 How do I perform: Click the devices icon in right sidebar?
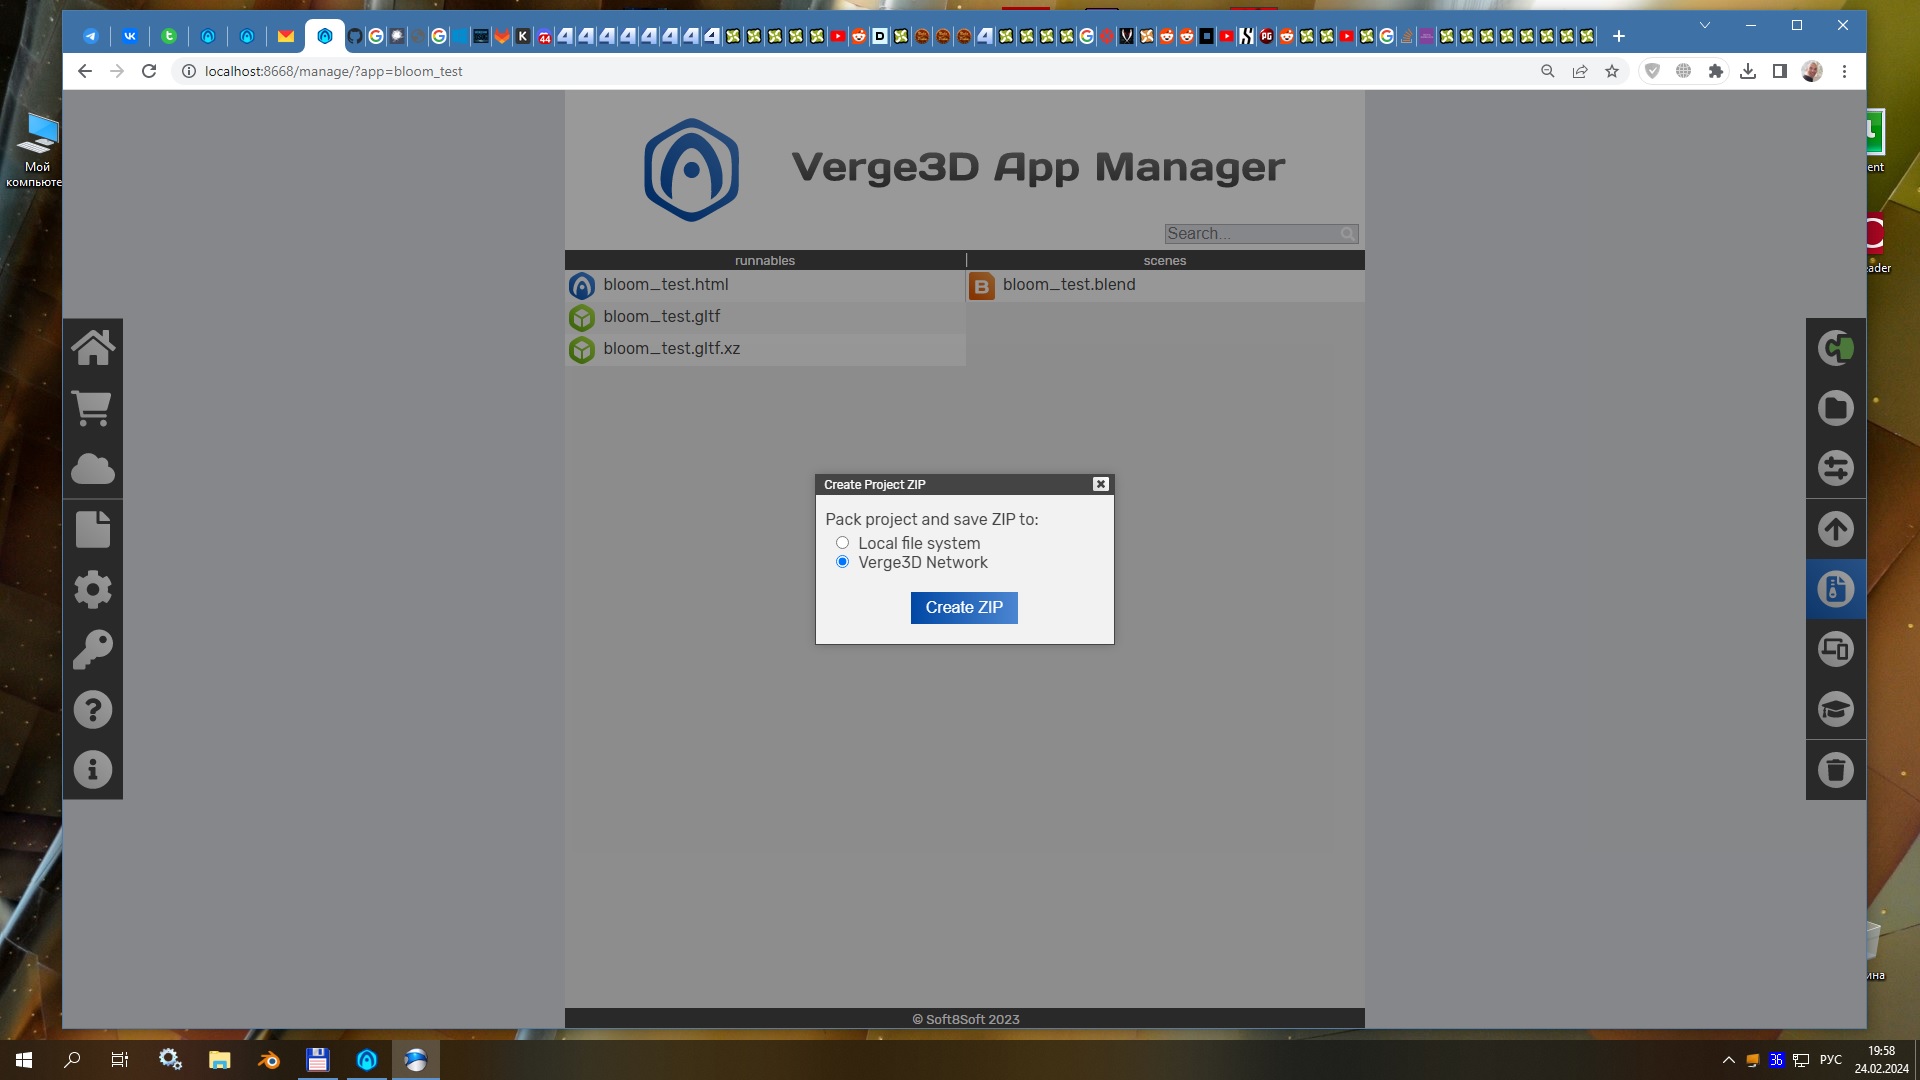coord(1836,649)
